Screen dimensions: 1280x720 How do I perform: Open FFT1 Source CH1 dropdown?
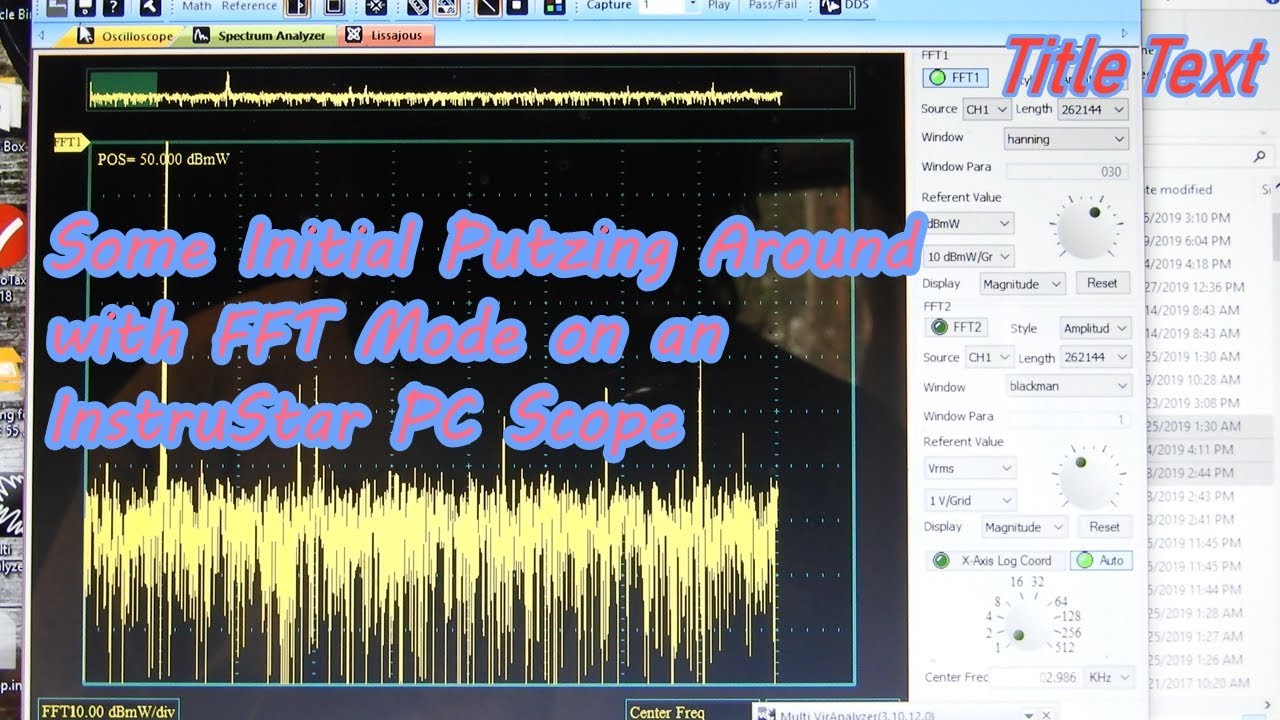[986, 109]
